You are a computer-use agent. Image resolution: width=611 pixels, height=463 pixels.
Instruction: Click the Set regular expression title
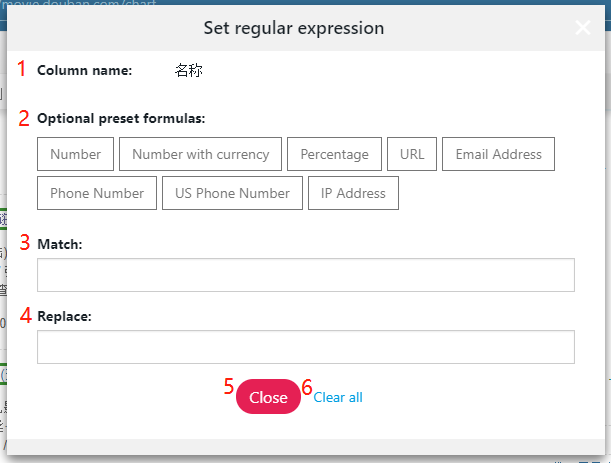[x=293, y=28]
